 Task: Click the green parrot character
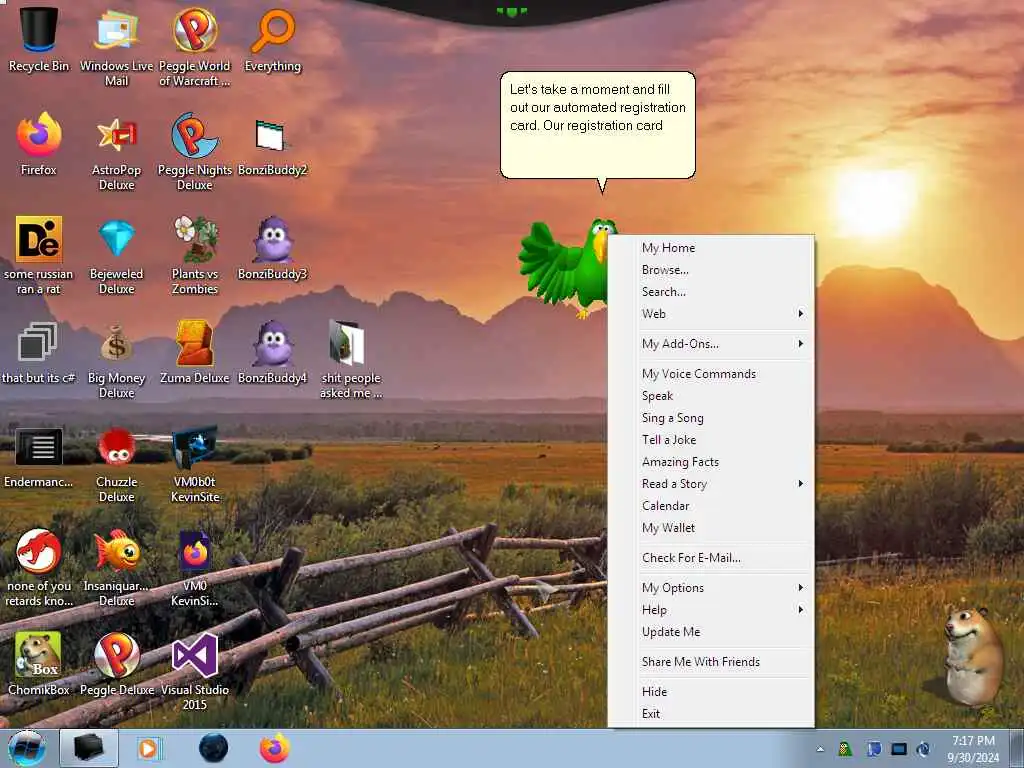click(566, 268)
